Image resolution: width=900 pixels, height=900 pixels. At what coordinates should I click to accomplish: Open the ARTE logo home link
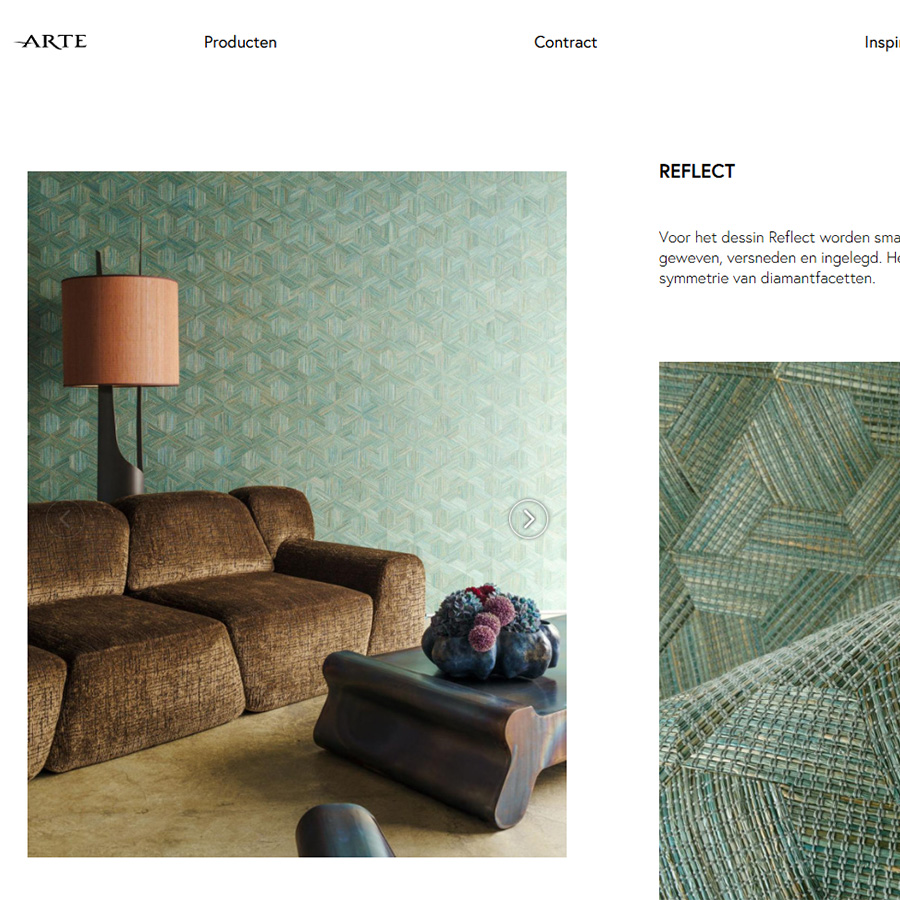click(51, 42)
